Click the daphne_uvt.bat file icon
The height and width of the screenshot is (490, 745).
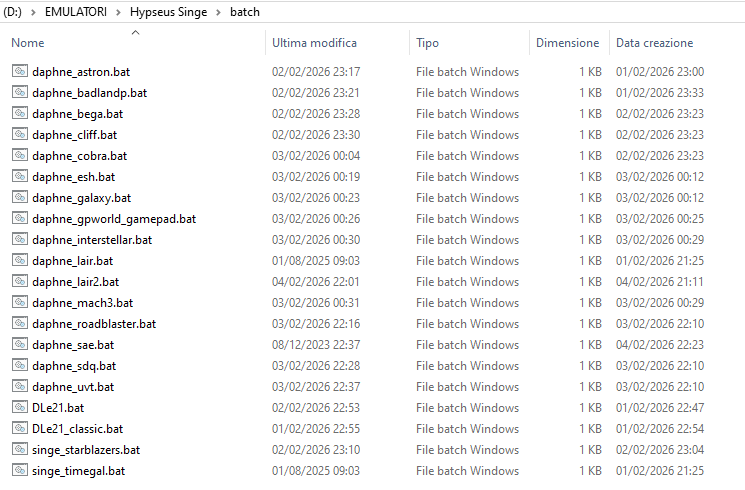20,386
